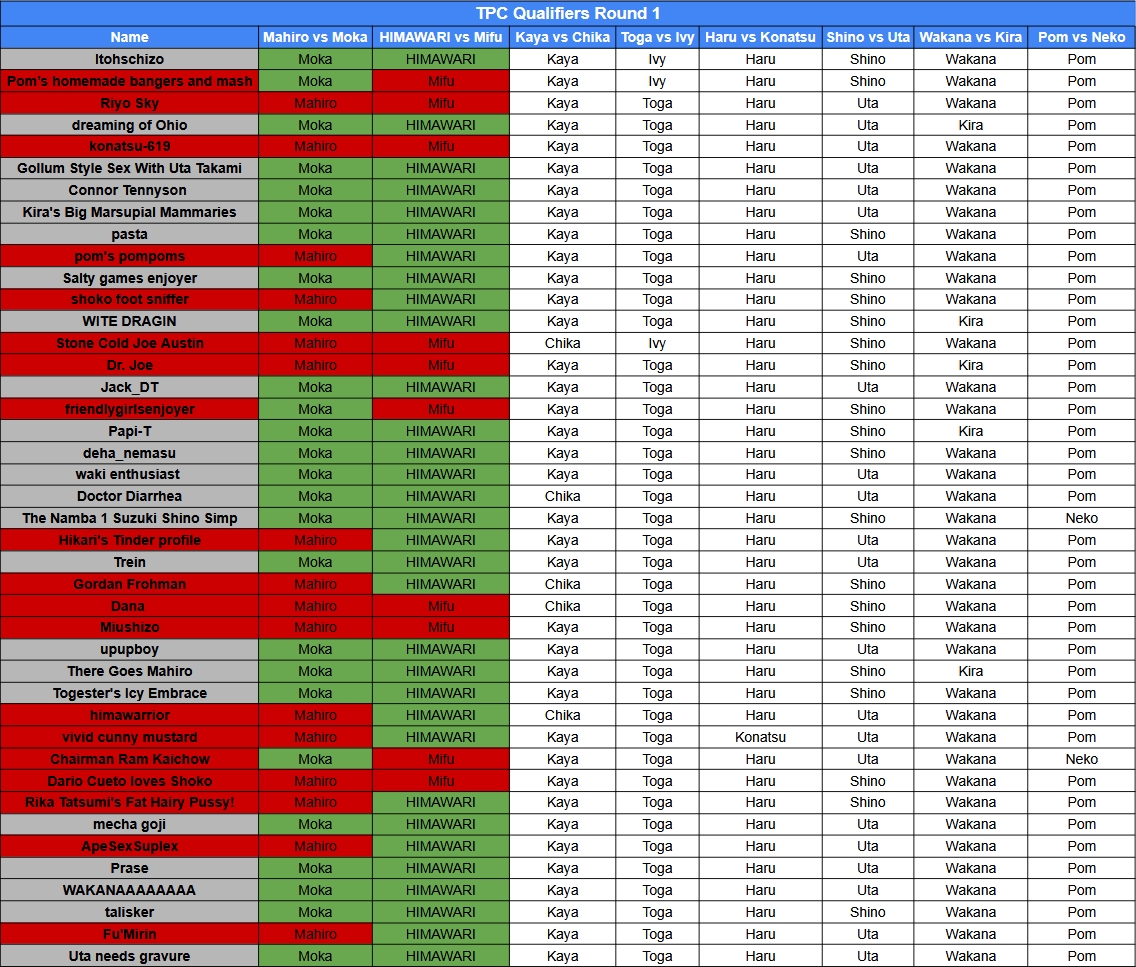
Task: Click the name cell Dana
Action: pos(130,606)
